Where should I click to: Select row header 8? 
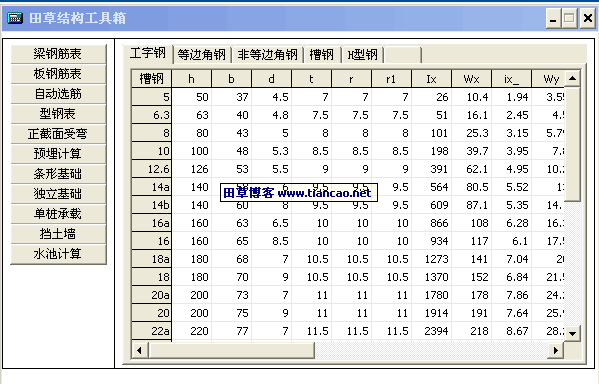tap(152, 133)
